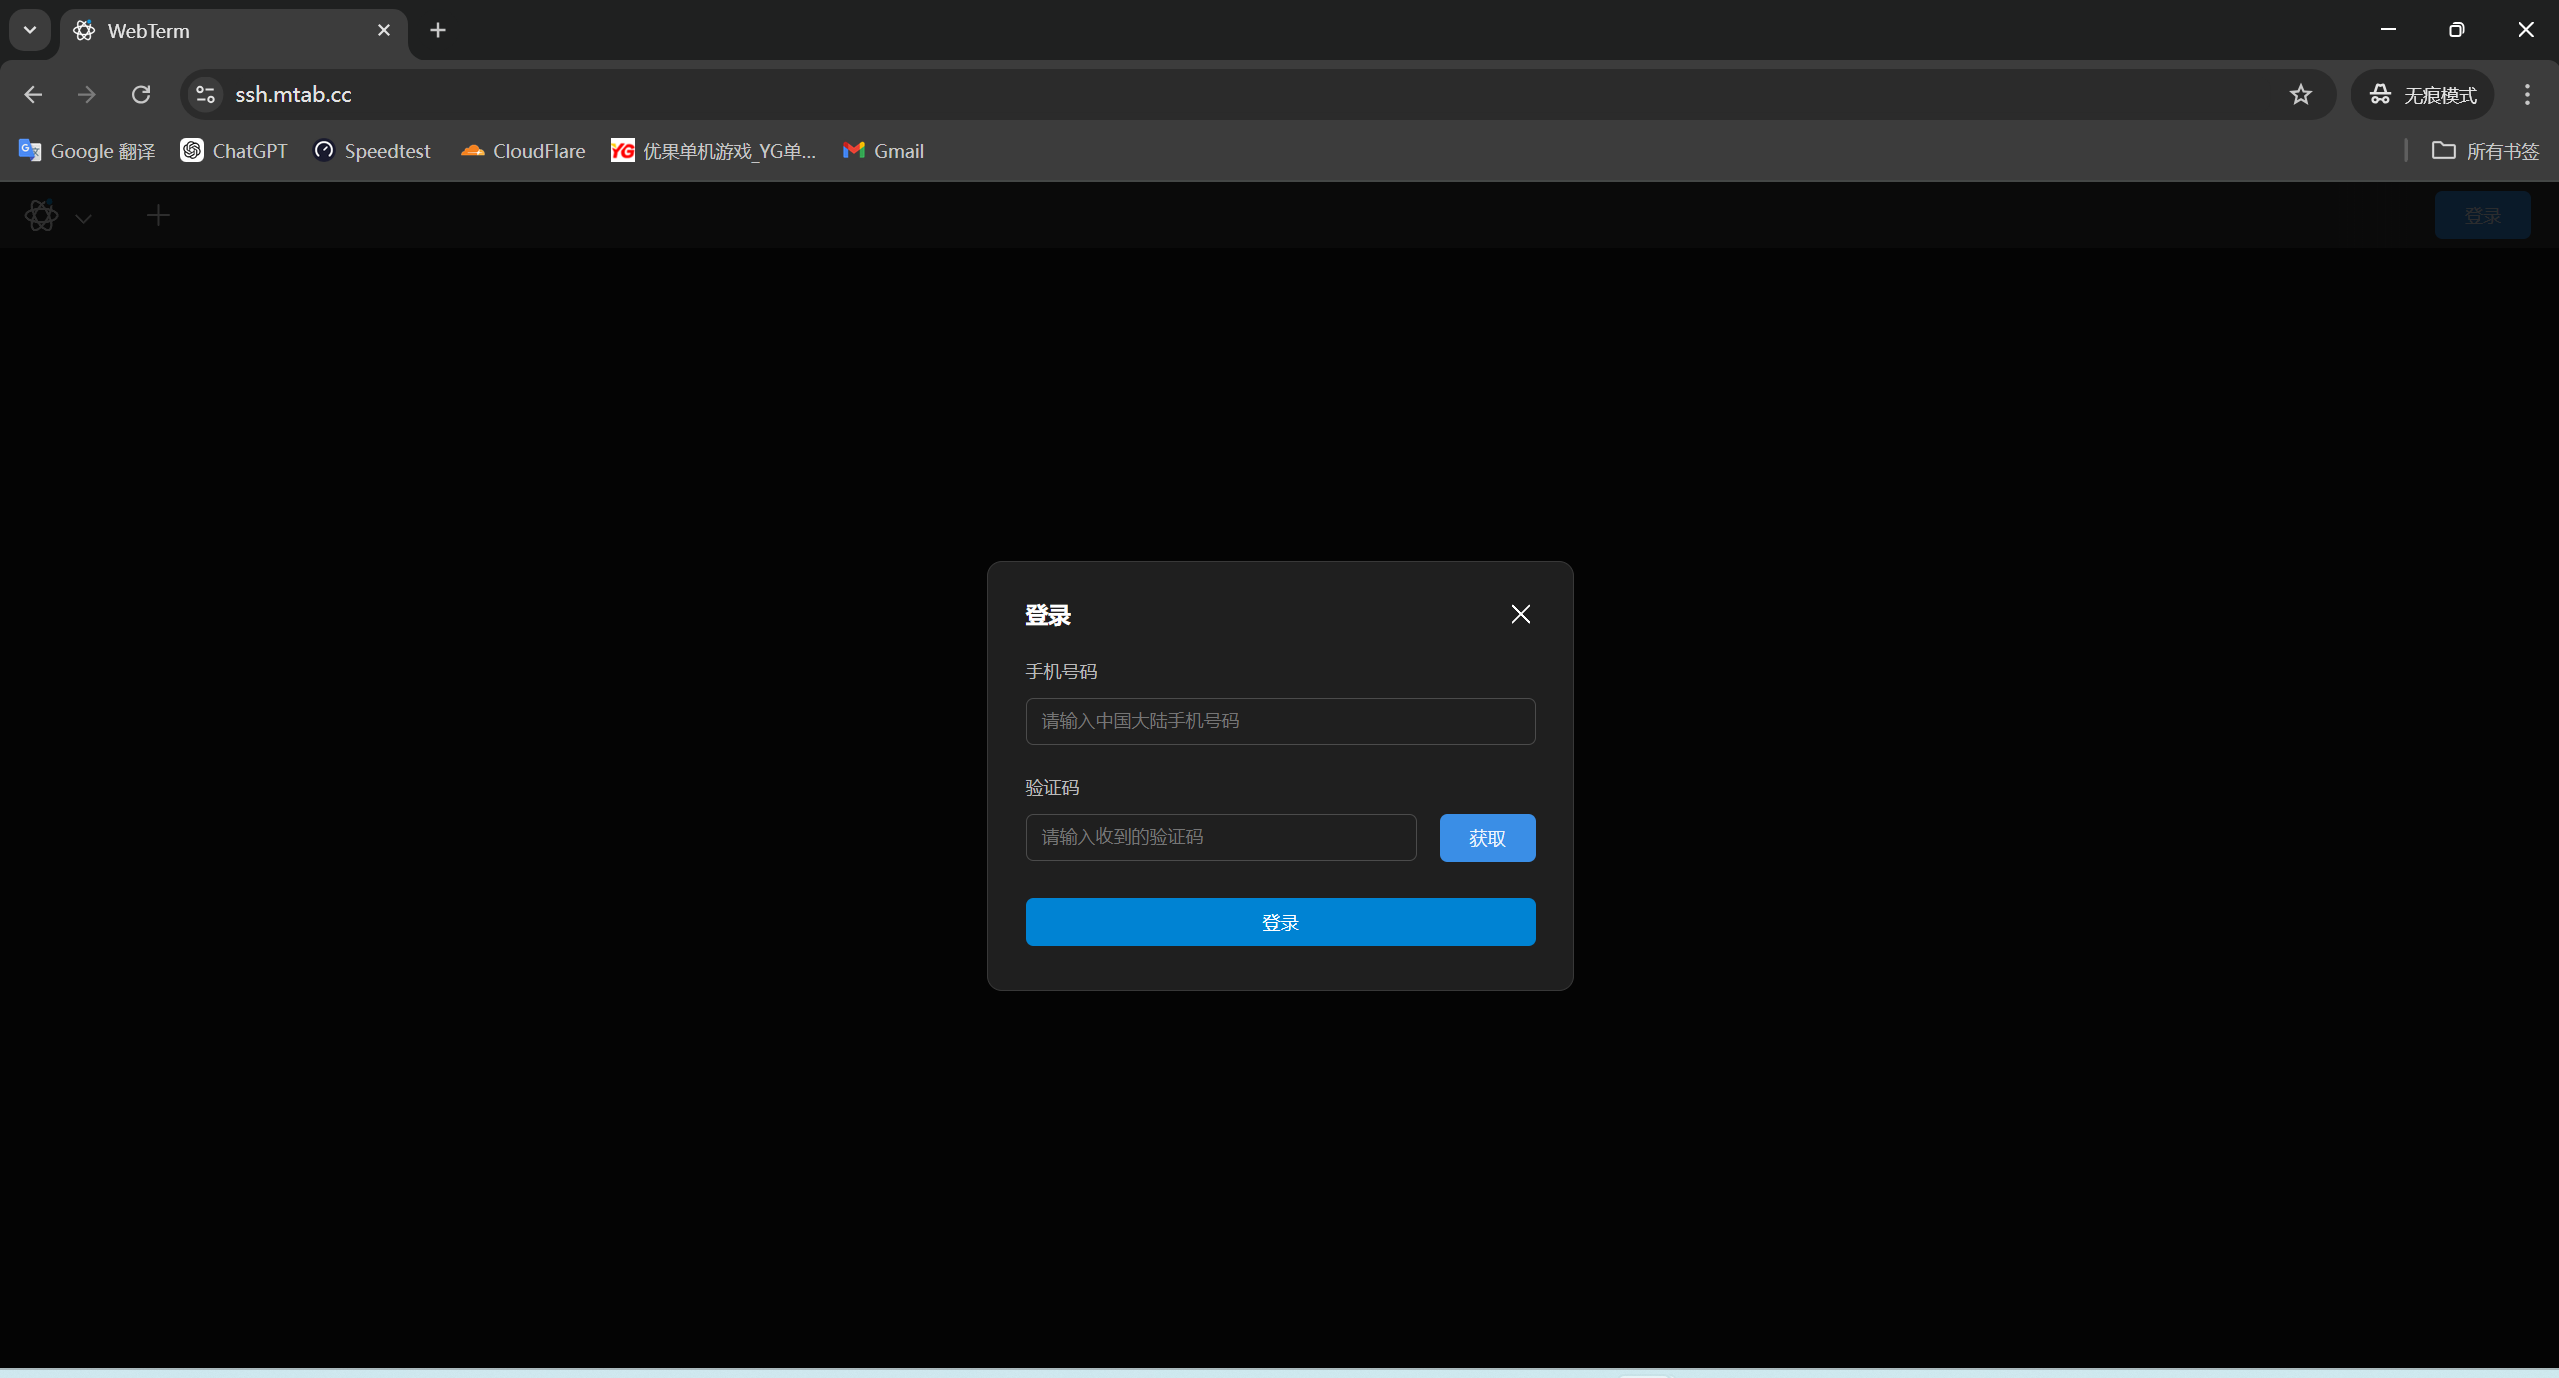This screenshot has width=2559, height=1378.
Task: Bookmark this page with star icon
Action: click(2300, 94)
